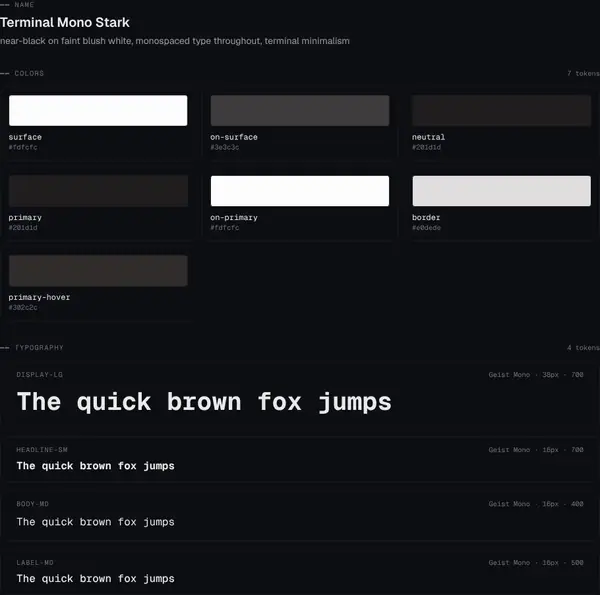Click the Terminal Mono Stark title
600x595 pixels.
click(65, 23)
